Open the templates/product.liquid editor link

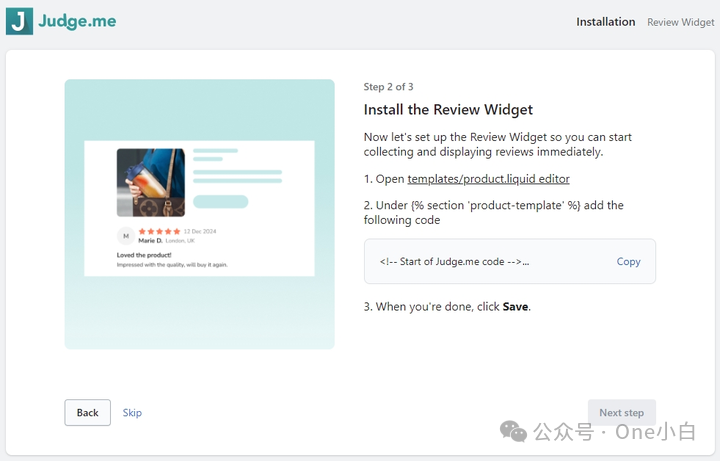(x=488, y=179)
